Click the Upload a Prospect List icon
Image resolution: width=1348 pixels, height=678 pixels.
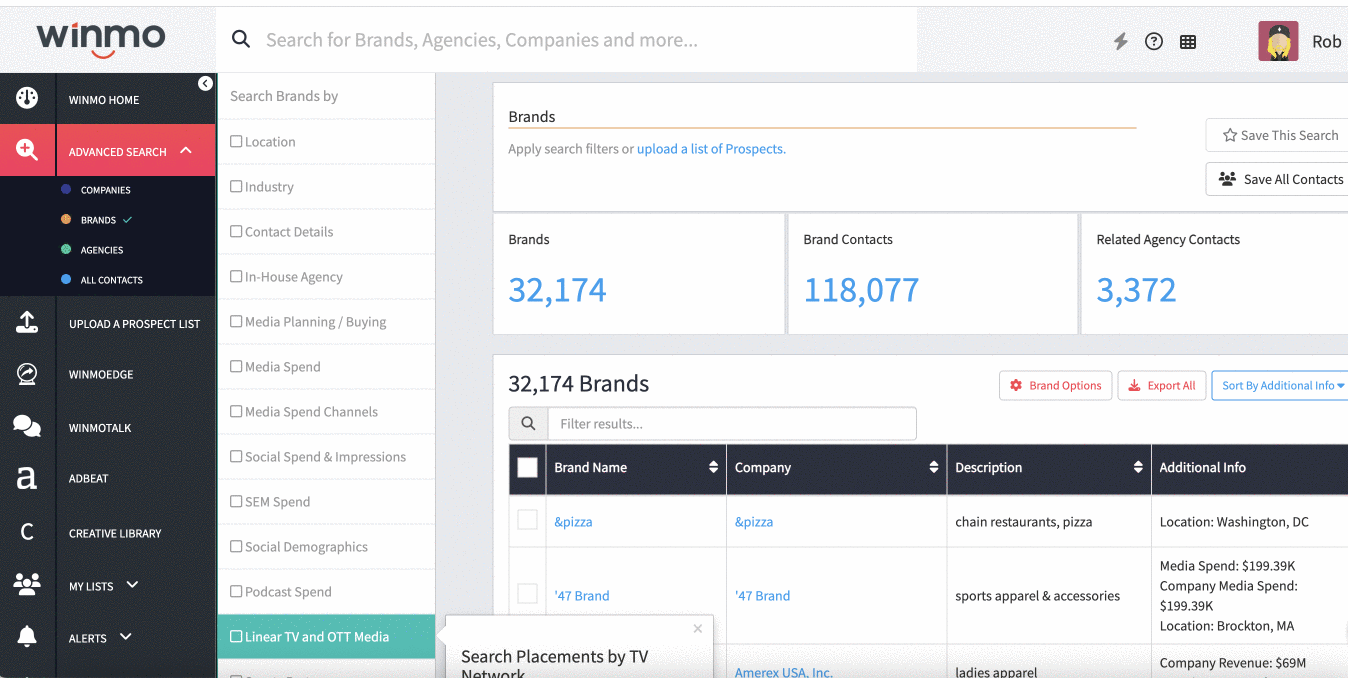pos(27,322)
